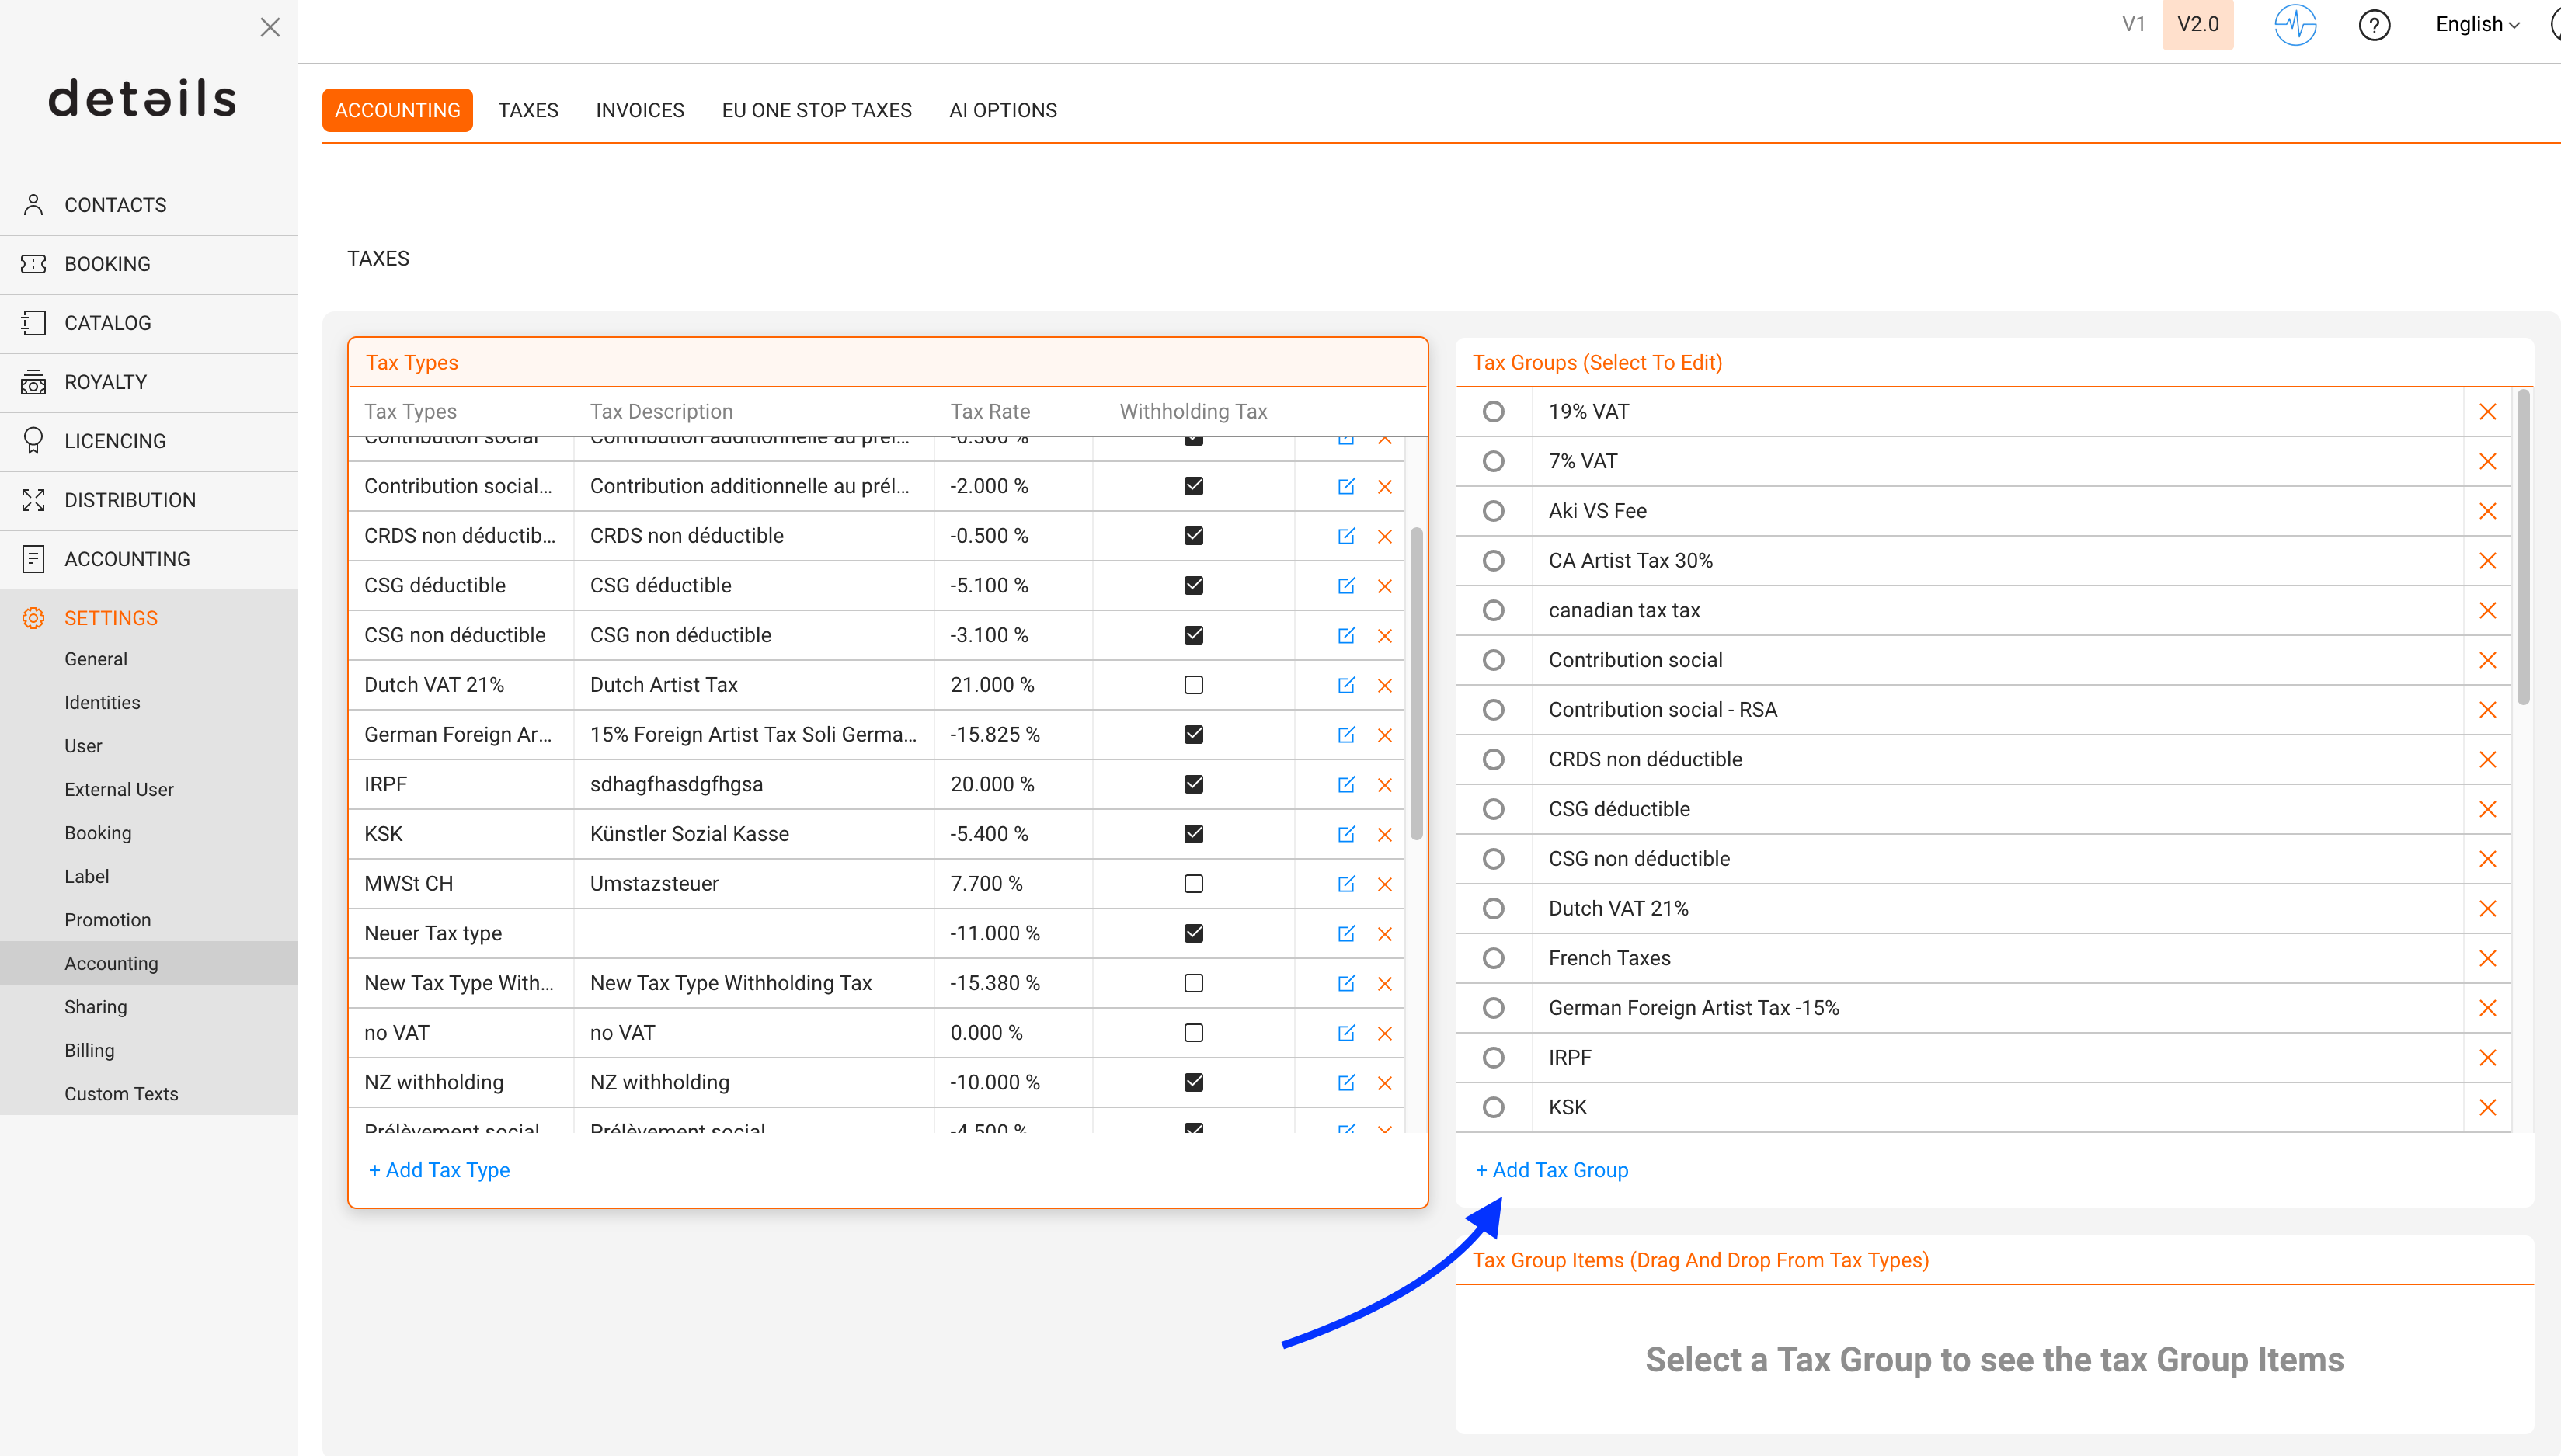Enable withholding tax for MWSt CH
Screen dimensions: 2561x1456
pos(1194,884)
